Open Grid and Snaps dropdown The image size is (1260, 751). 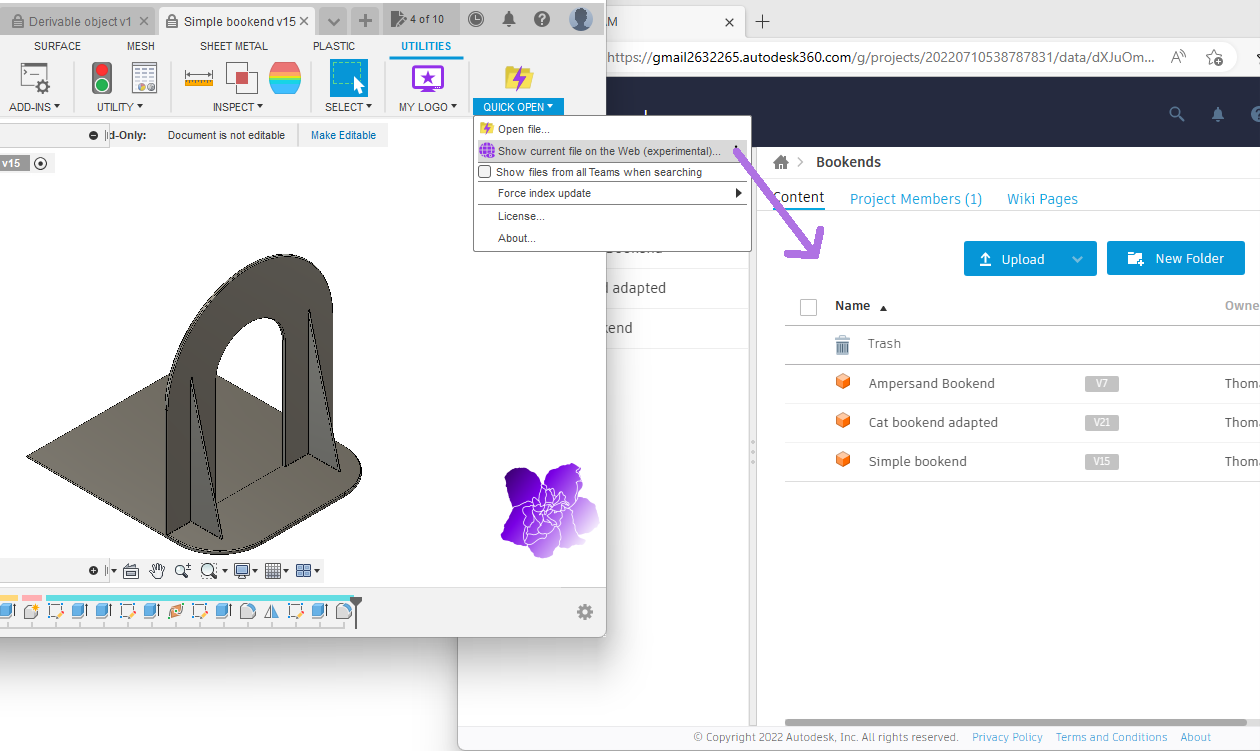276,570
